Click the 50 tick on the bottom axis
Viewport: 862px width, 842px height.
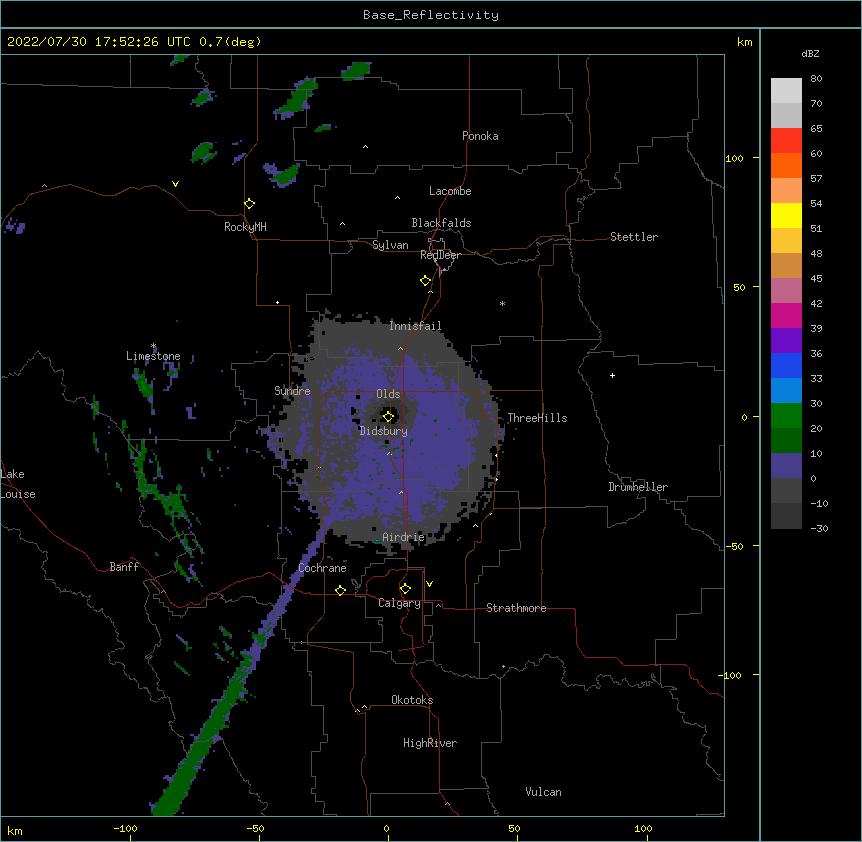(x=515, y=828)
